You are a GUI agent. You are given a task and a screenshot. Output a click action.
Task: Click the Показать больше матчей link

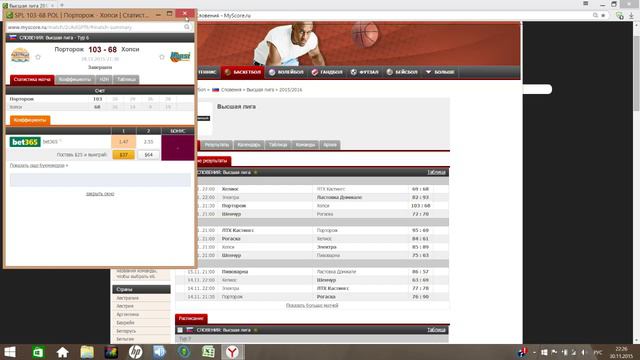click(312, 305)
